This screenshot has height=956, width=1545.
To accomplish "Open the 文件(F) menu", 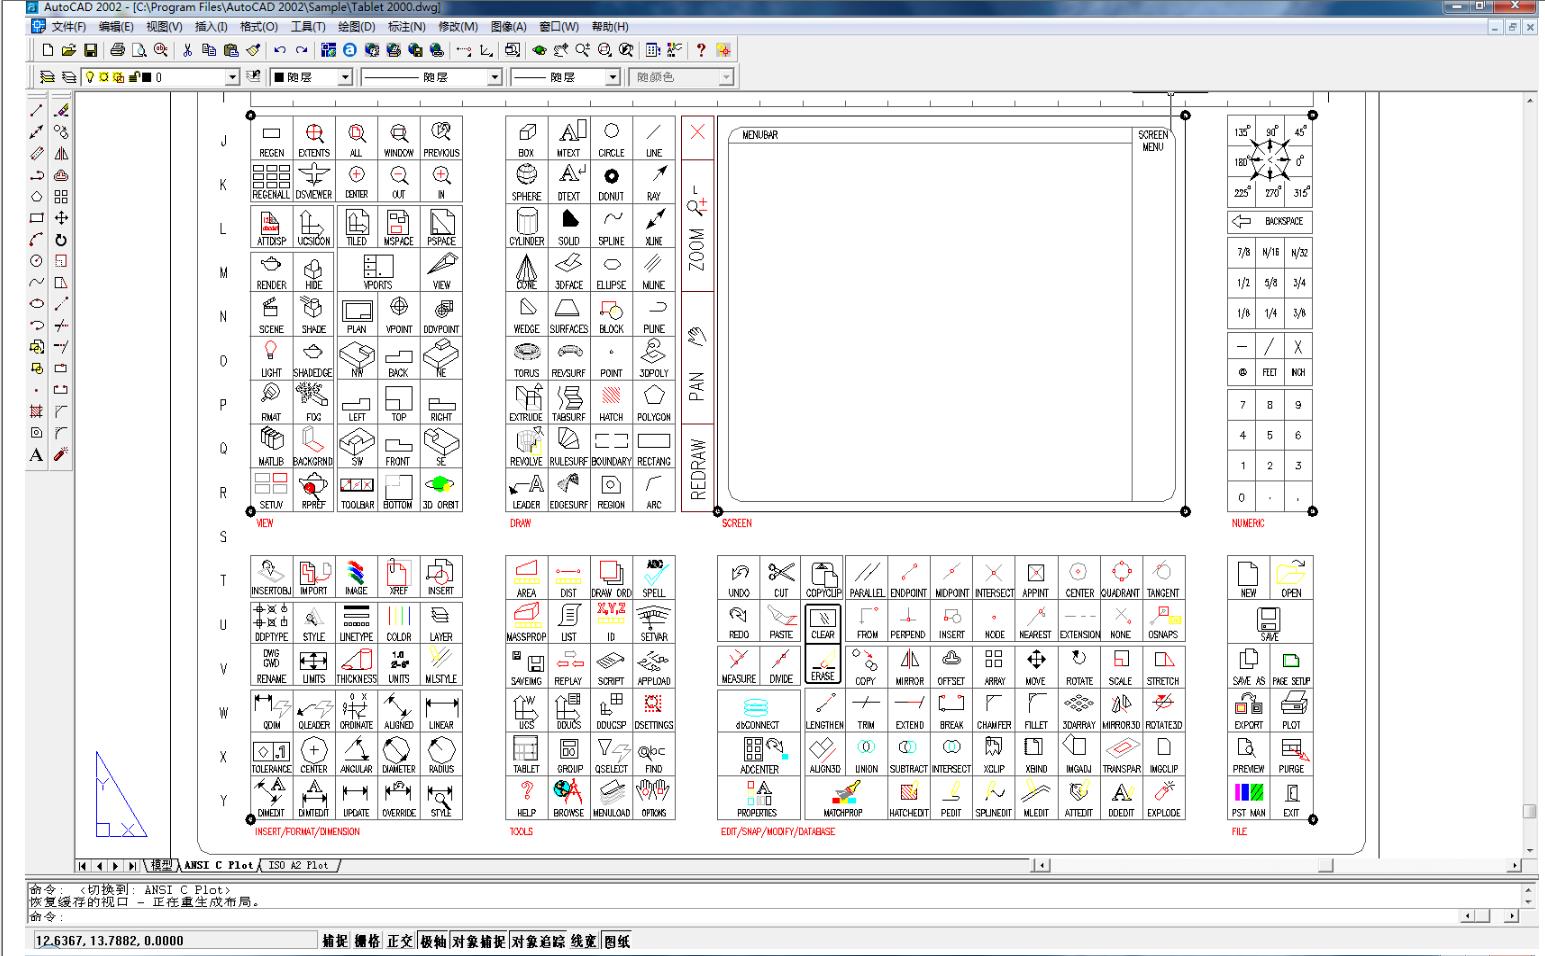I will pyautogui.click(x=68, y=27).
